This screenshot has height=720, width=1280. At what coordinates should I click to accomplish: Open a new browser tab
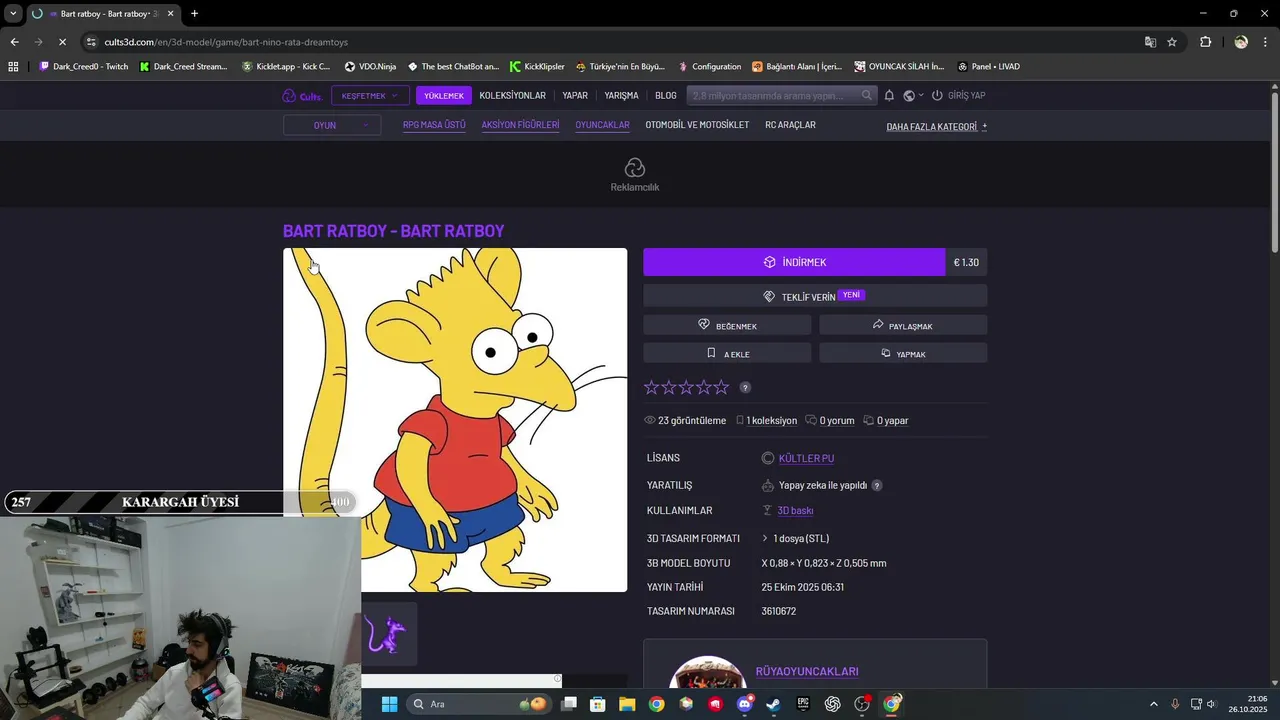coord(194,14)
